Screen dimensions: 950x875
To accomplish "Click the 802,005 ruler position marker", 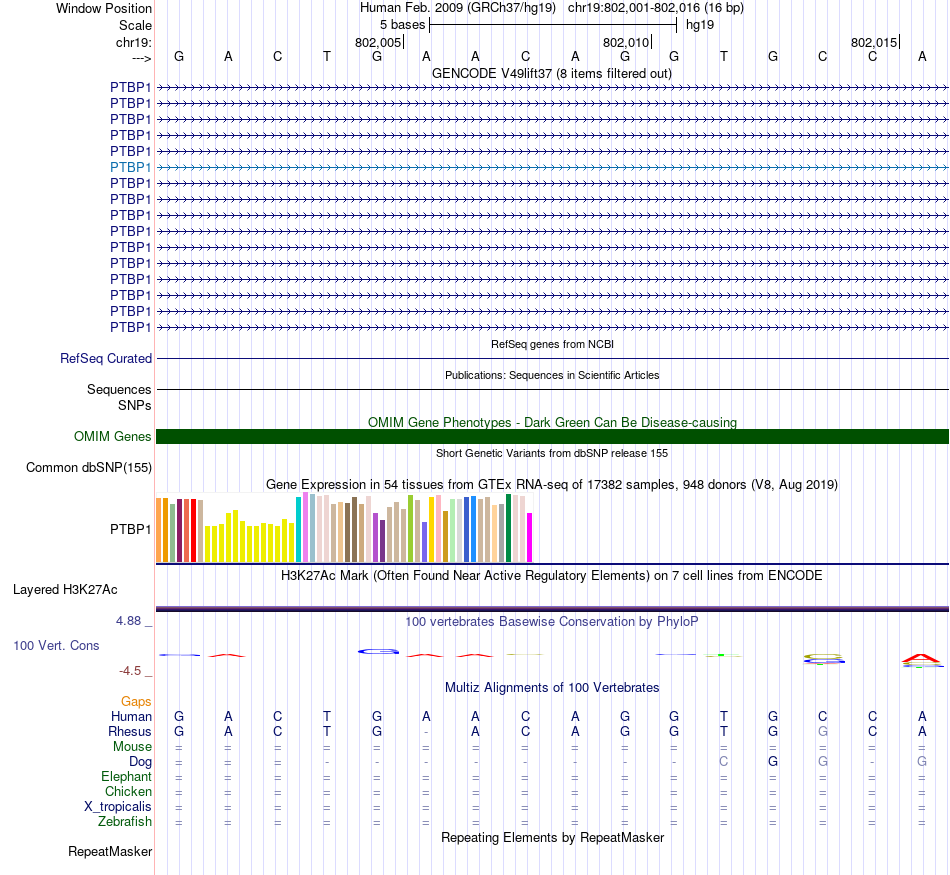I will (378, 42).
